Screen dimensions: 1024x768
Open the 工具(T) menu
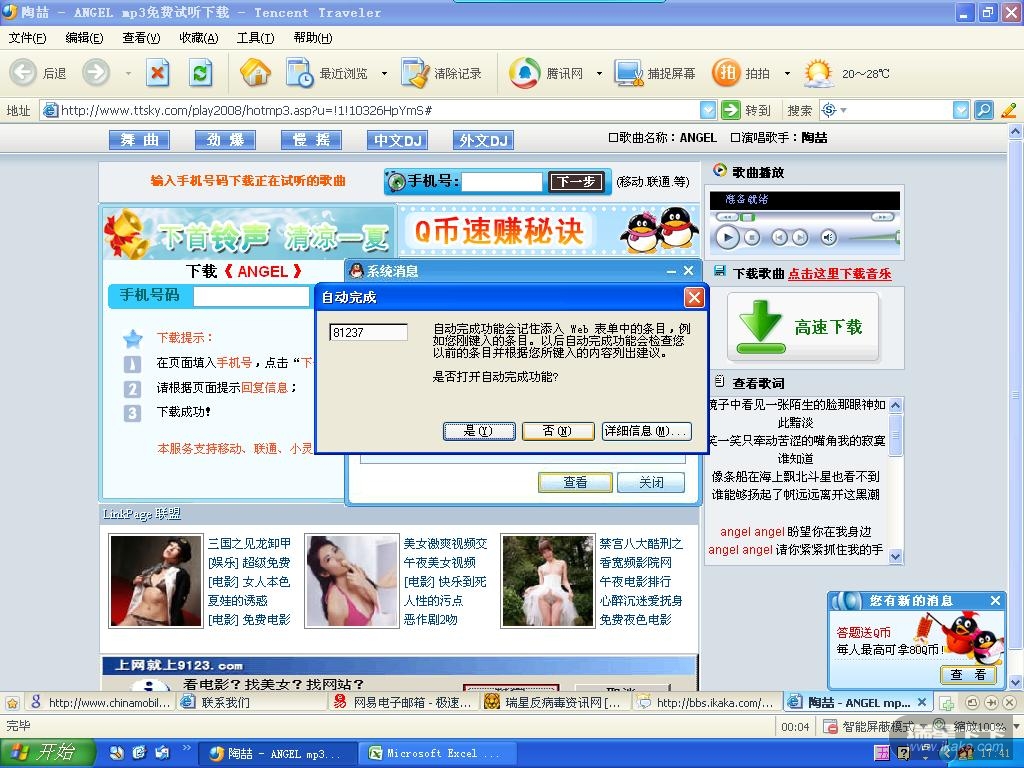click(255, 38)
